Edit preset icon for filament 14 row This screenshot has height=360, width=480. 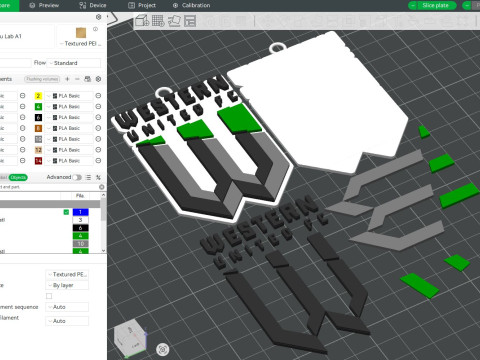98,161
